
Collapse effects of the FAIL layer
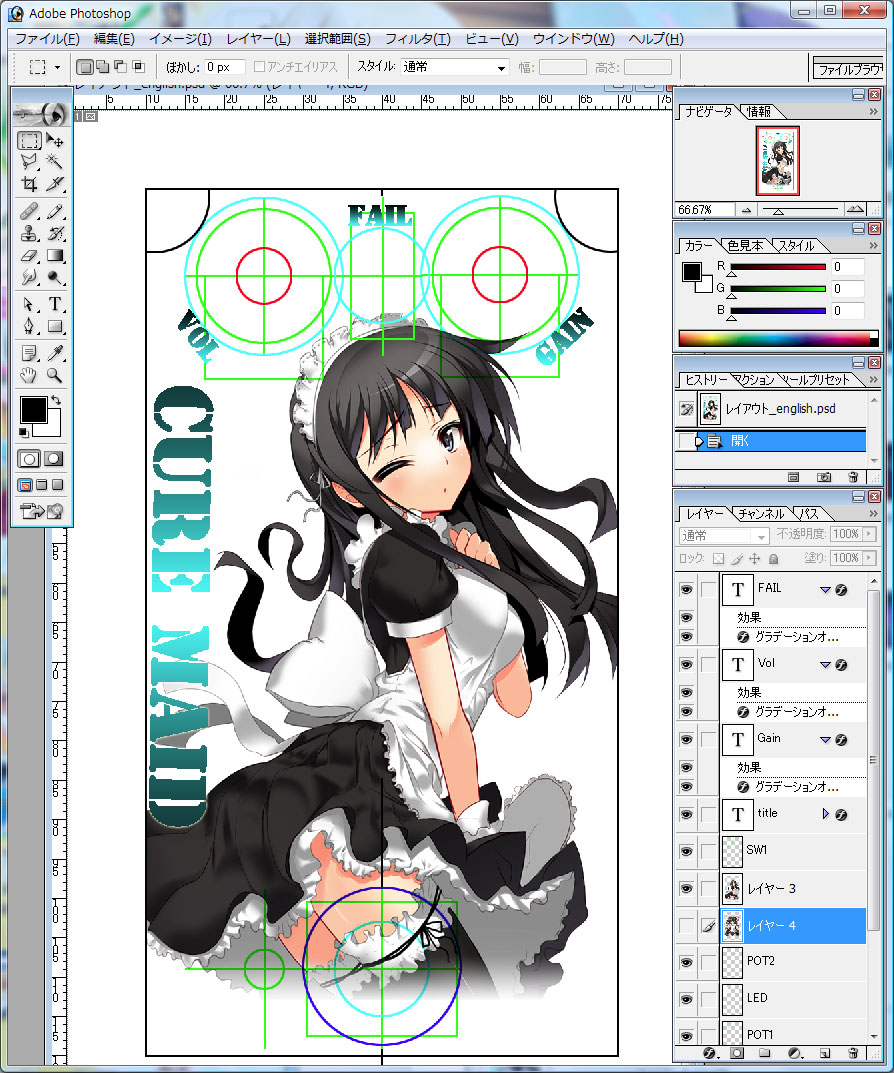(825, 590)
